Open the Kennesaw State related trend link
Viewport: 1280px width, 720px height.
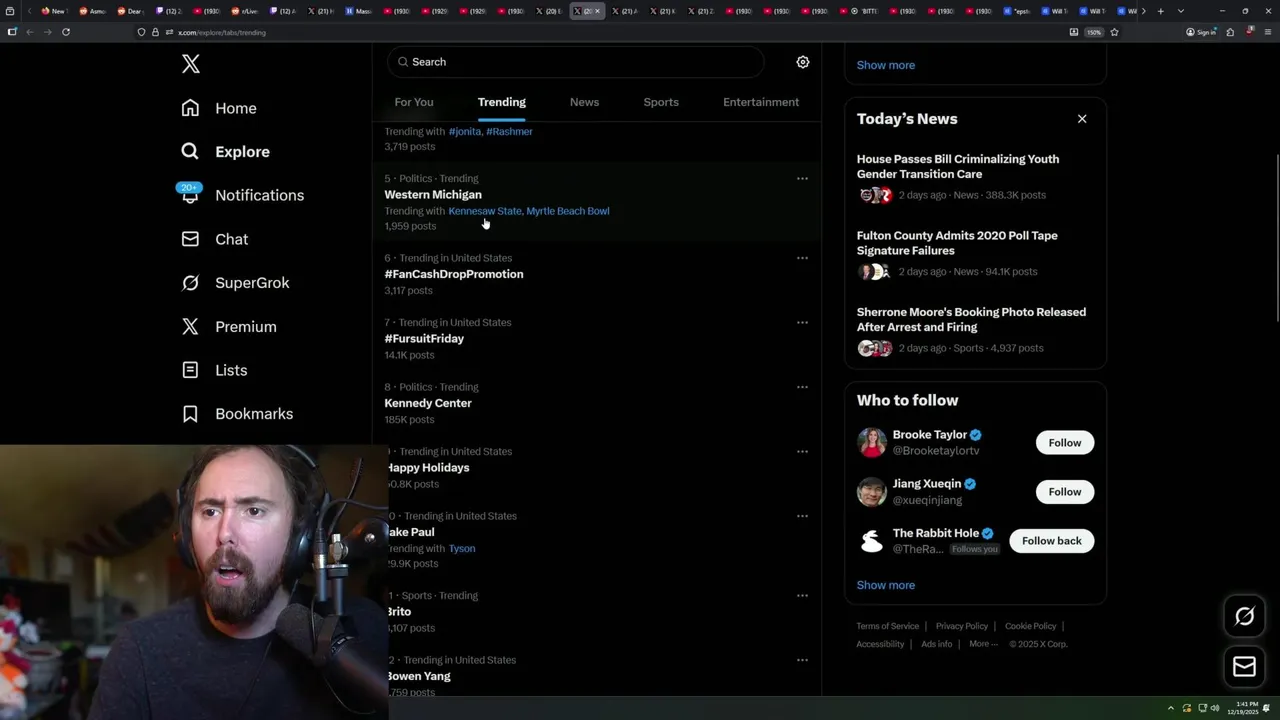coord(485,211)
